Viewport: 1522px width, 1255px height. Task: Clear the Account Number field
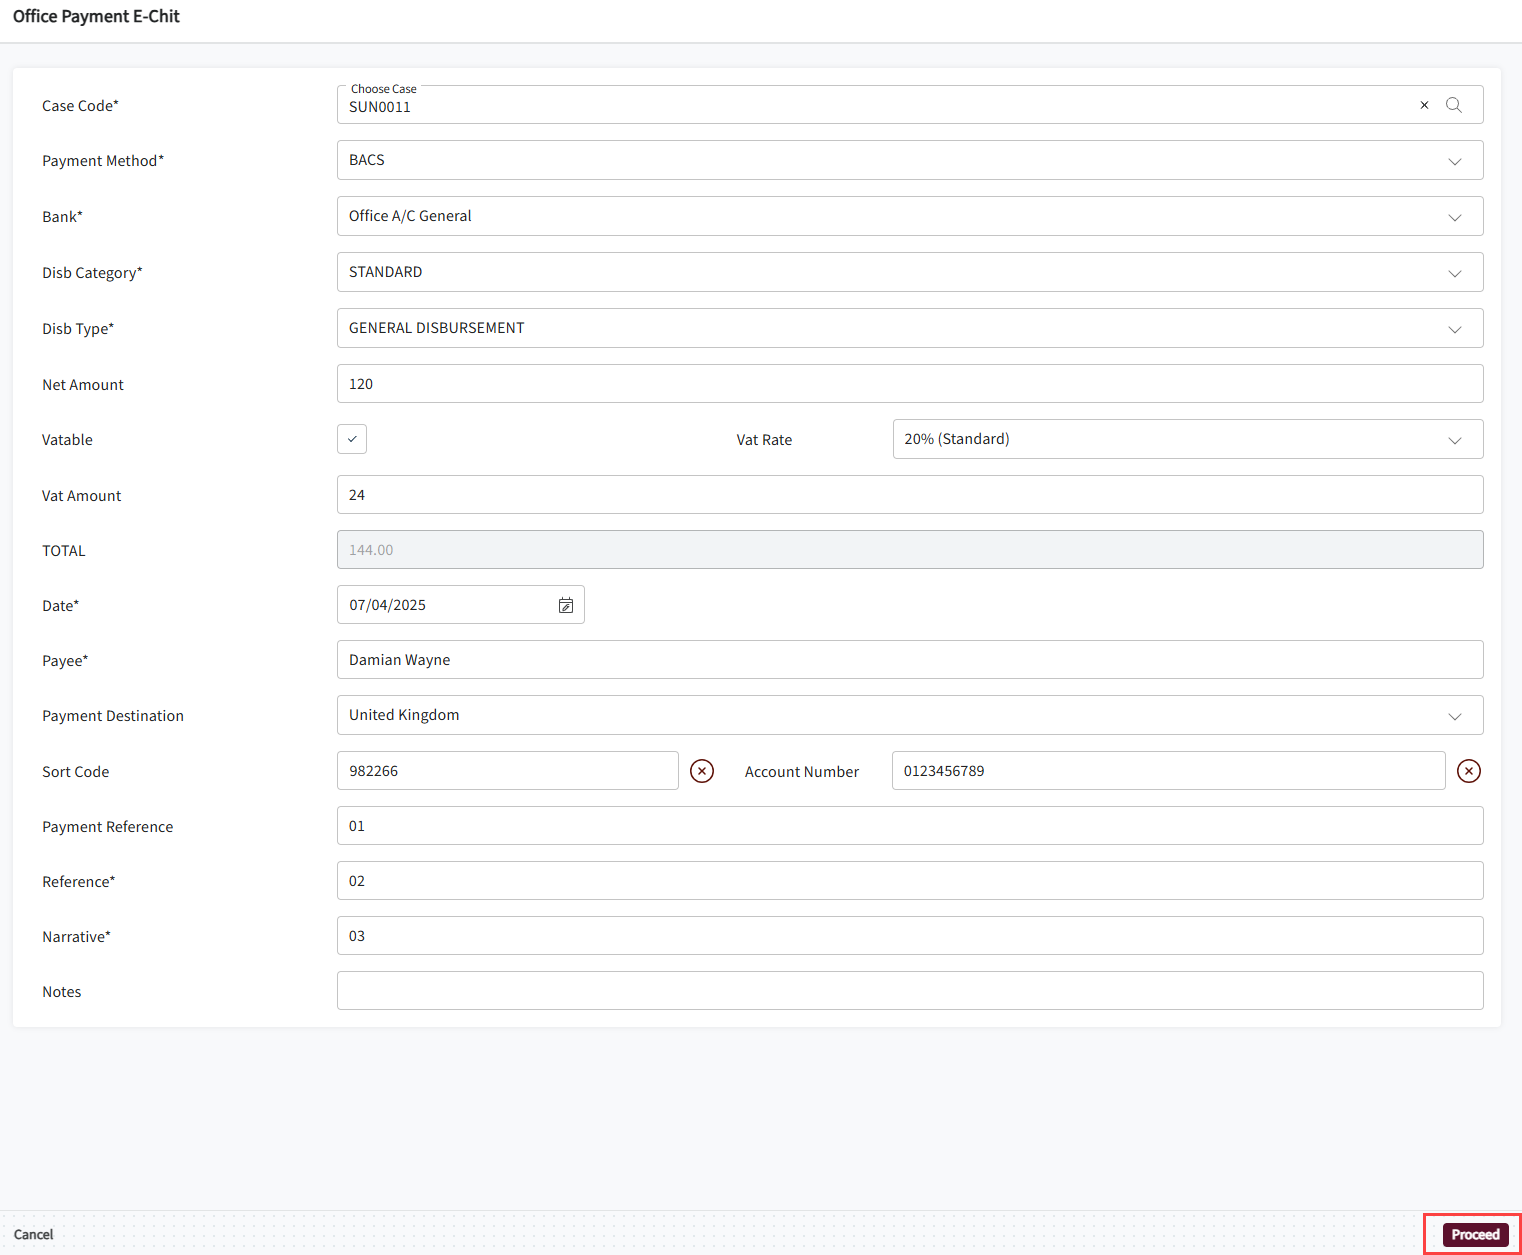[x=1469, y=771]
